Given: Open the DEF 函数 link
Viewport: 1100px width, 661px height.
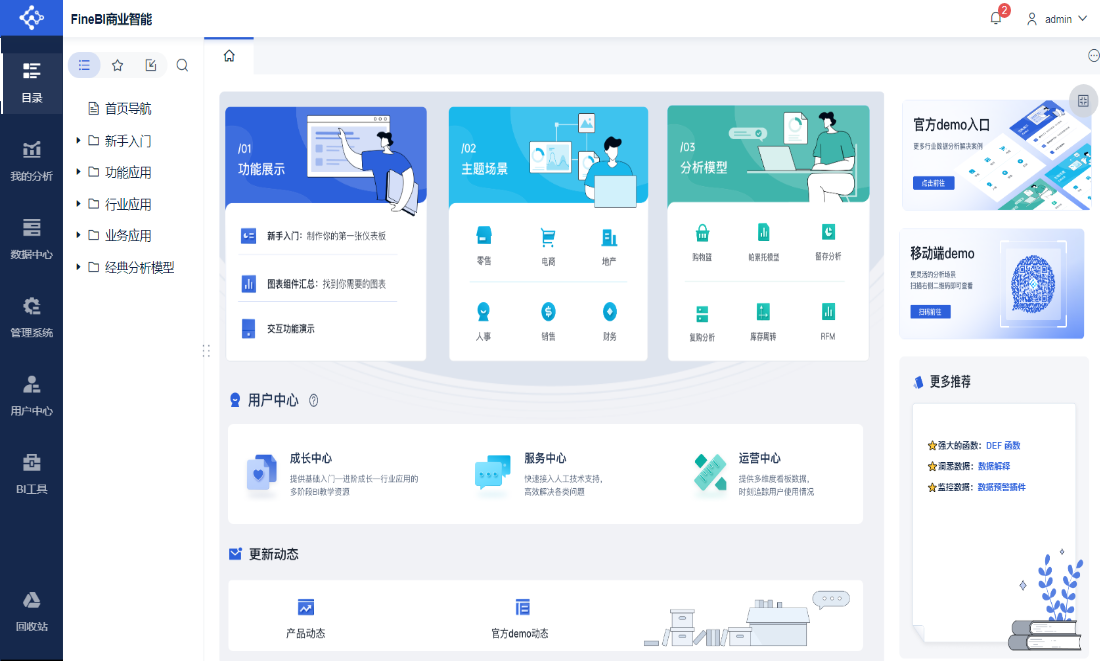Looking at the screenshot, I should pyautogui.click(x=1003, y=446).
